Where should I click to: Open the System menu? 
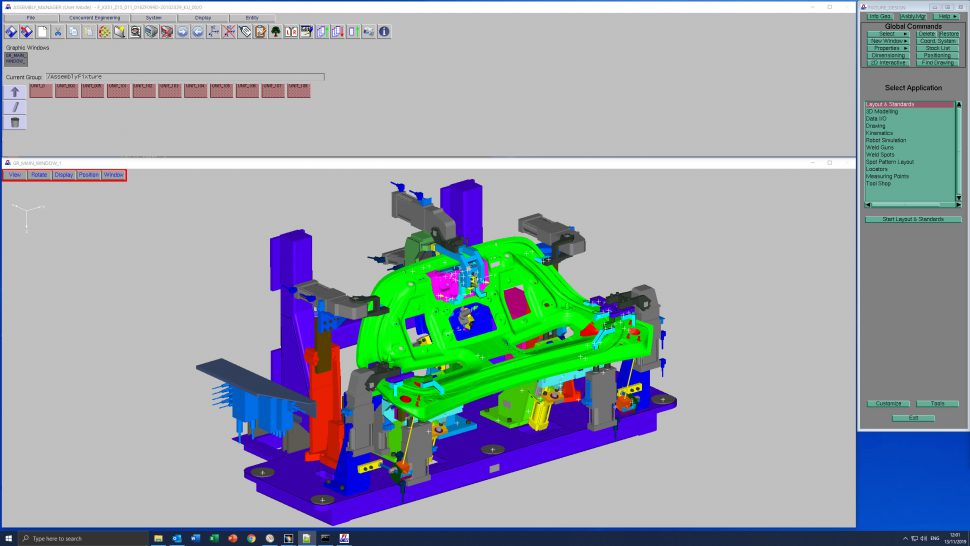click(x=153, y=18)
